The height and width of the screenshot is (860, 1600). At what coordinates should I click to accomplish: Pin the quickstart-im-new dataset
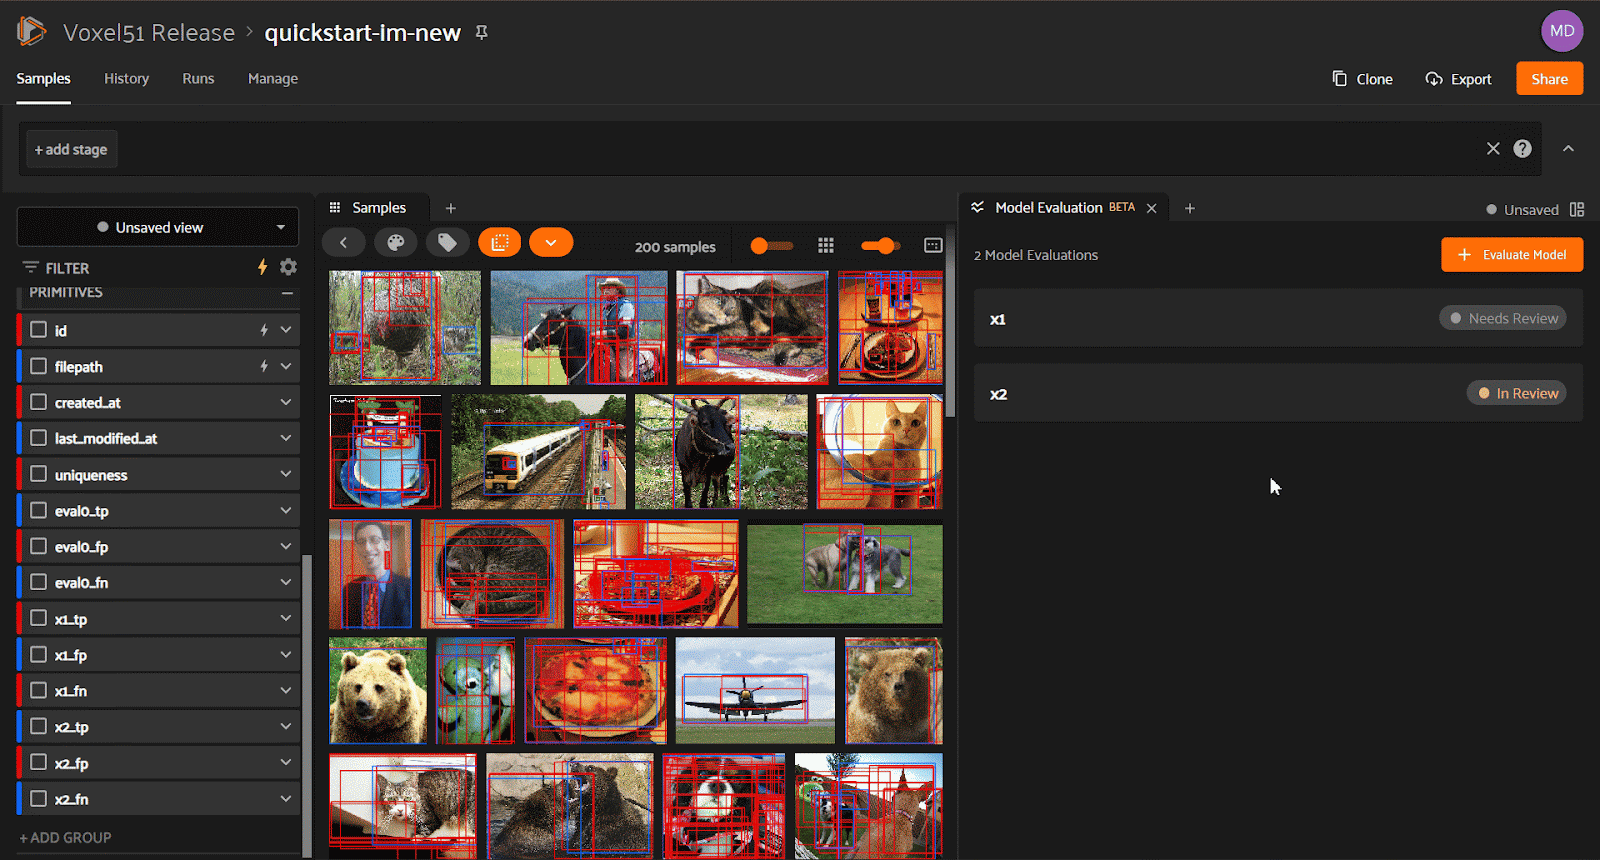point(481,33)
